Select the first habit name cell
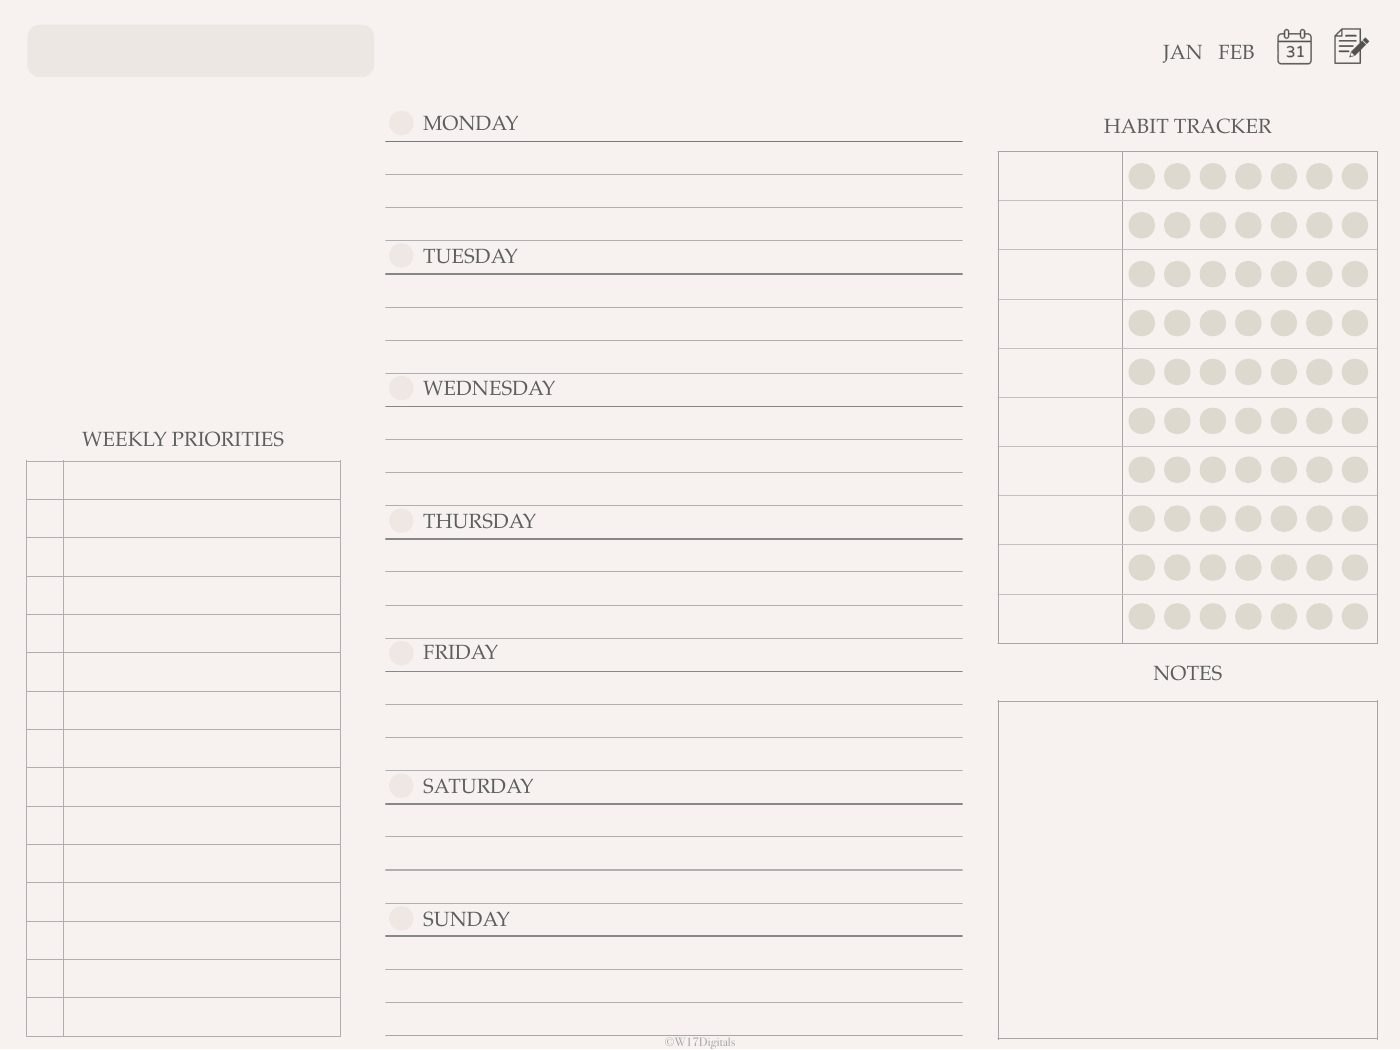1400x1050 pixels. click(1060, 176)
